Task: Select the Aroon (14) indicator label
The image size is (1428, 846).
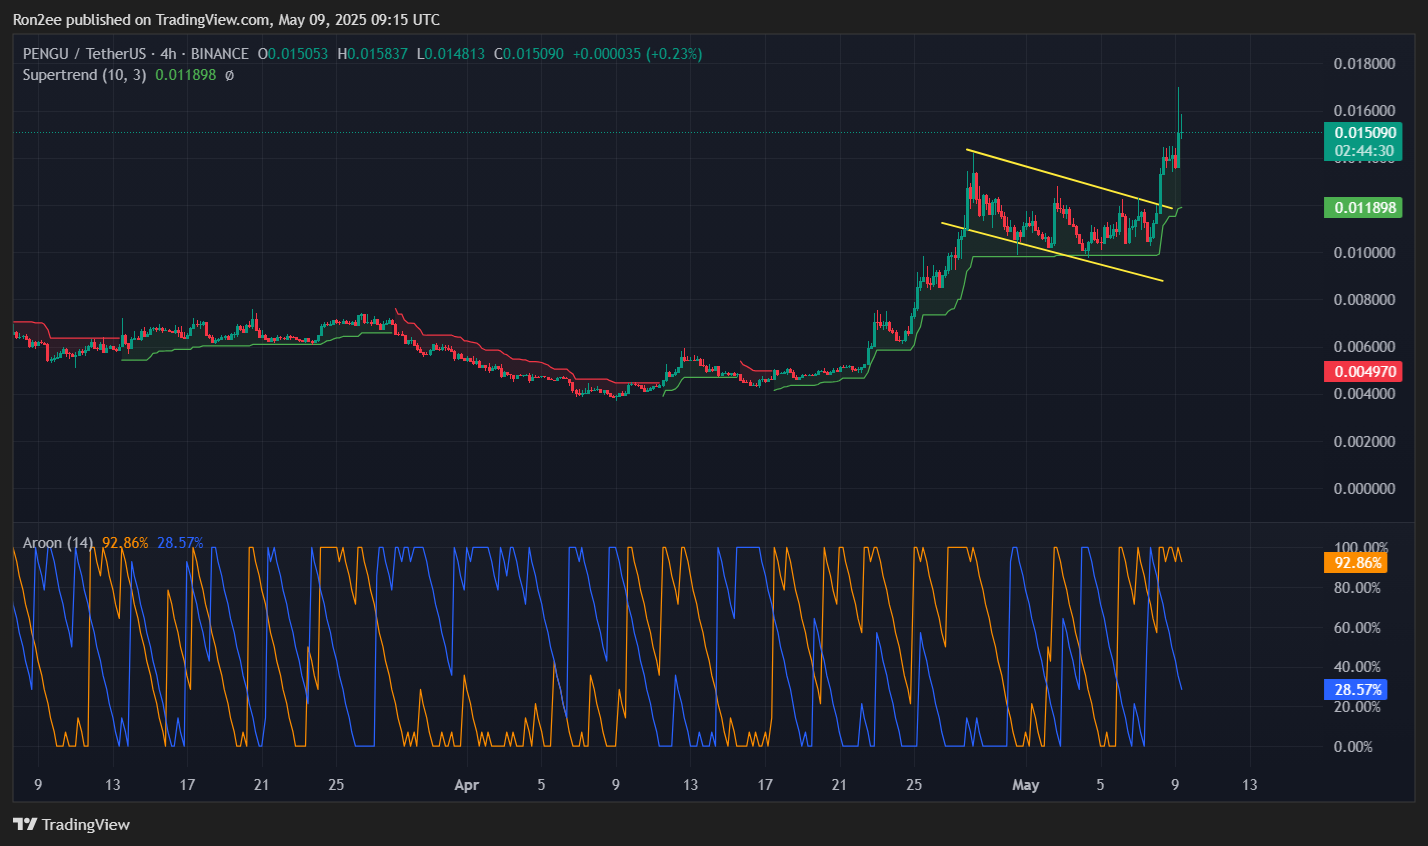Action: pos(58,543)
